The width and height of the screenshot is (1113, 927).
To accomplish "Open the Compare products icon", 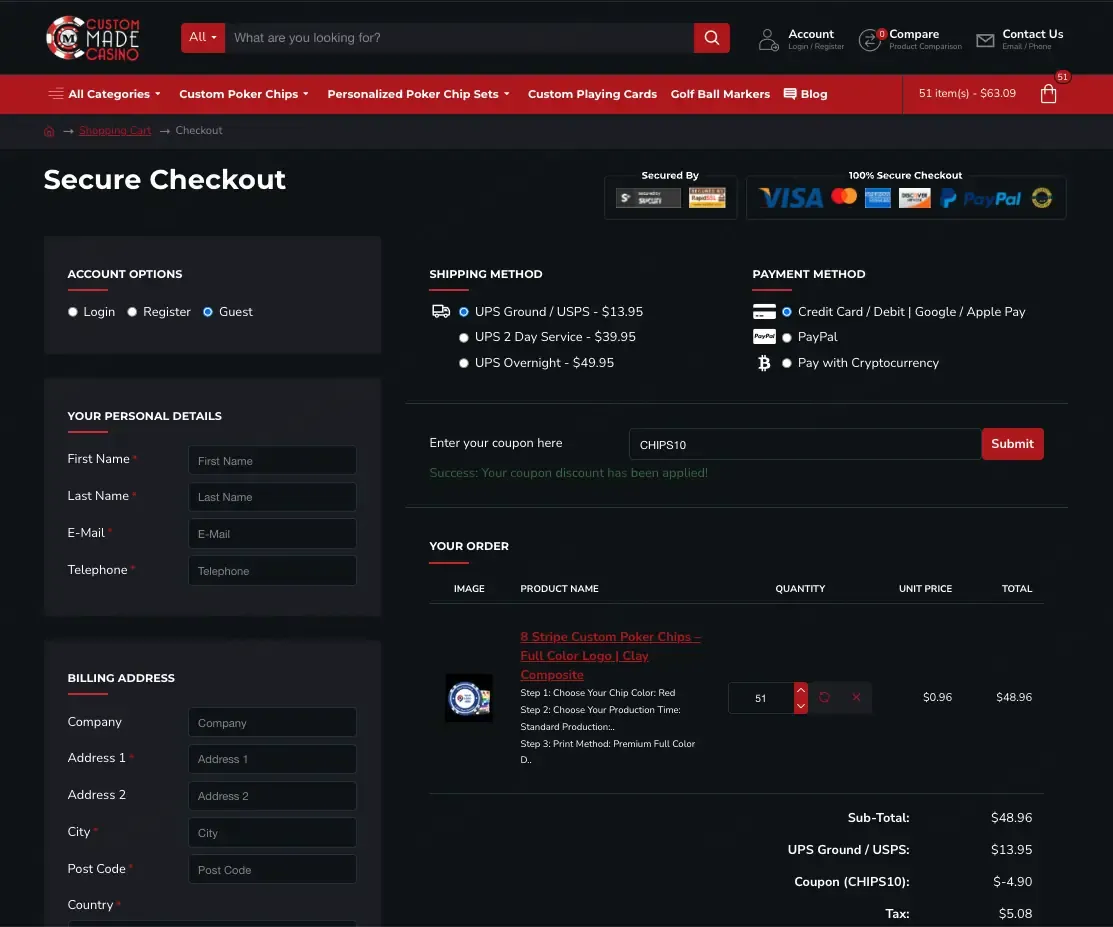I will click(x=870, y=40).
